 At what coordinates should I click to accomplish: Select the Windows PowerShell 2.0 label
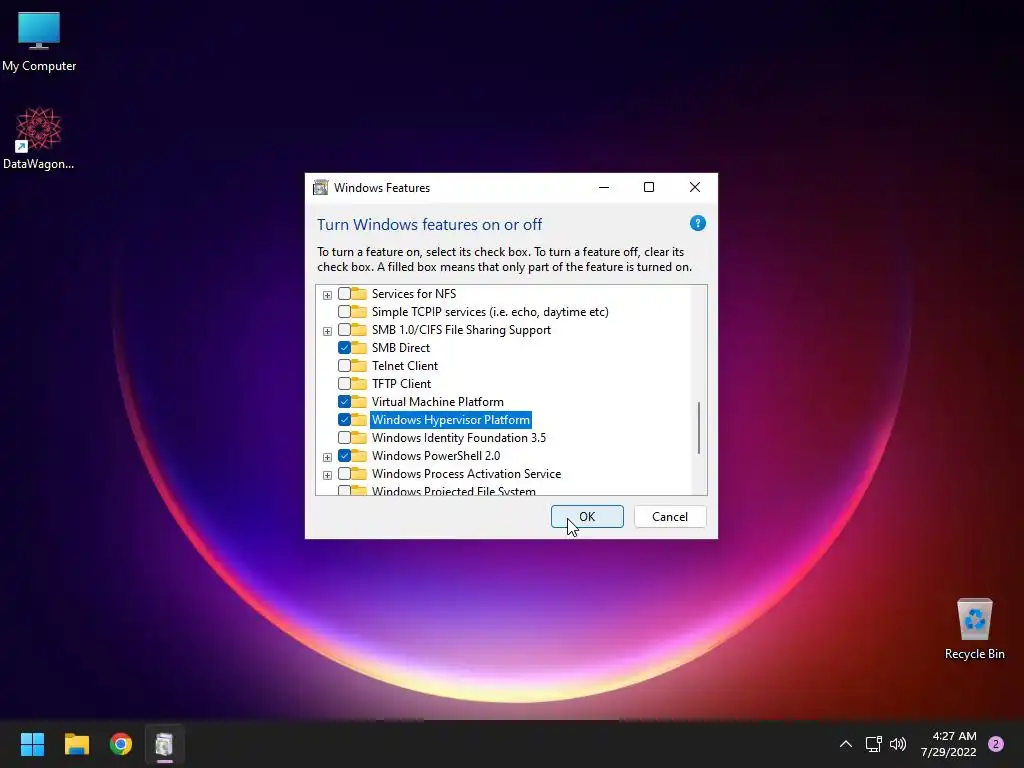click(436, 455)
